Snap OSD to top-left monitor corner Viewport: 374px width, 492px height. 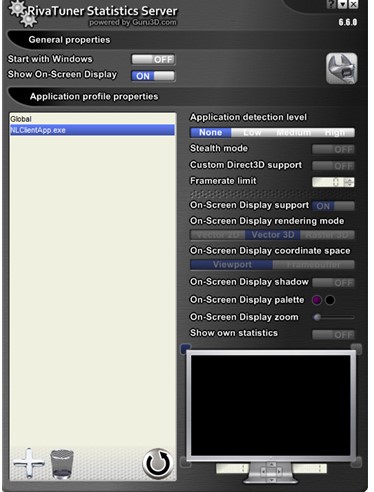[186, 349]
